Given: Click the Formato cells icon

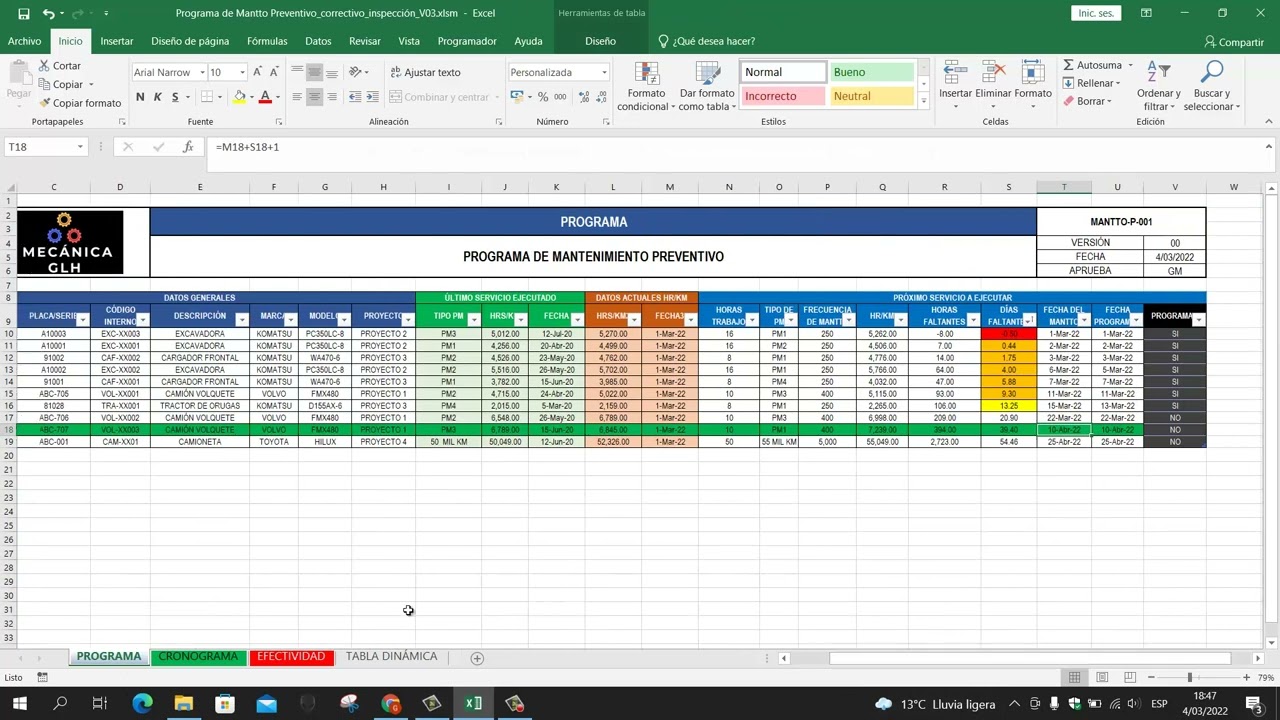Looking at the screenshot, I should 1032,73.
